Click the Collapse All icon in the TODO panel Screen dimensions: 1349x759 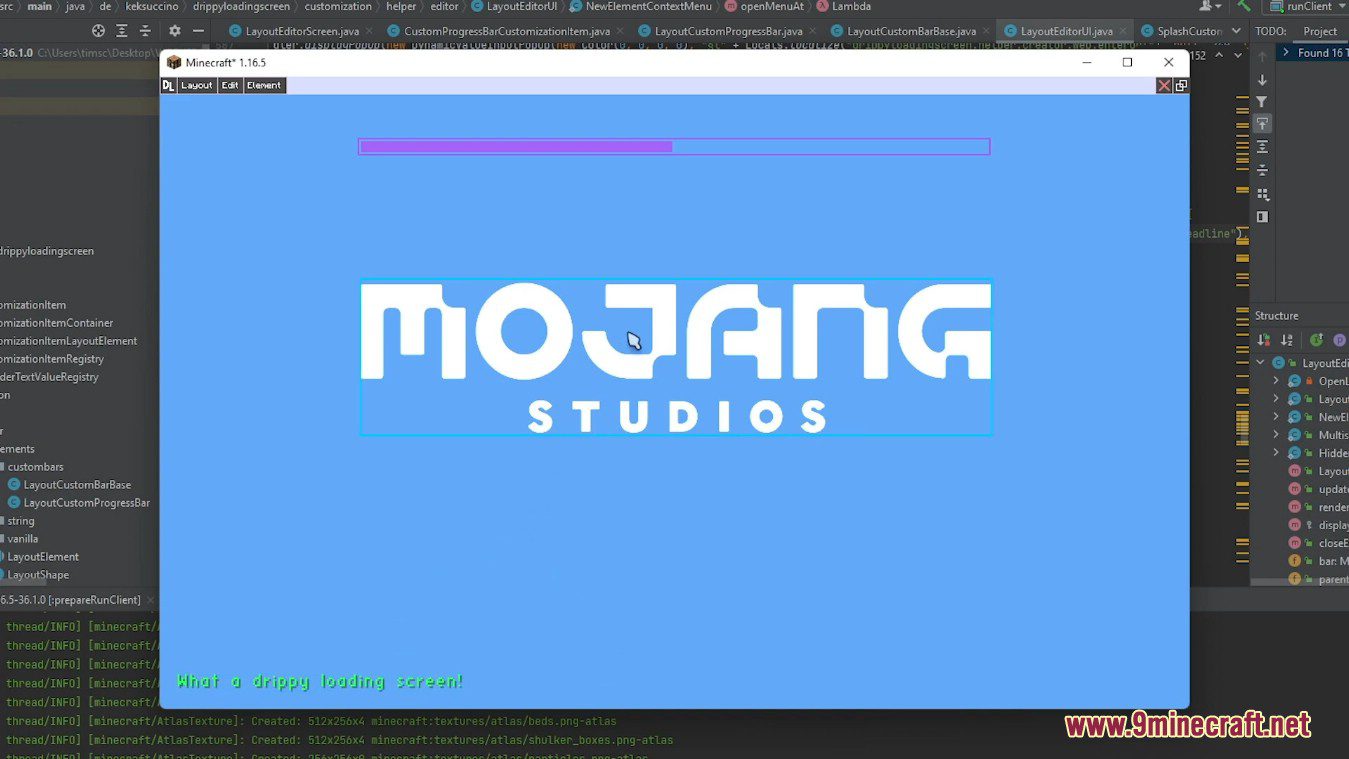pos(1262,170)
